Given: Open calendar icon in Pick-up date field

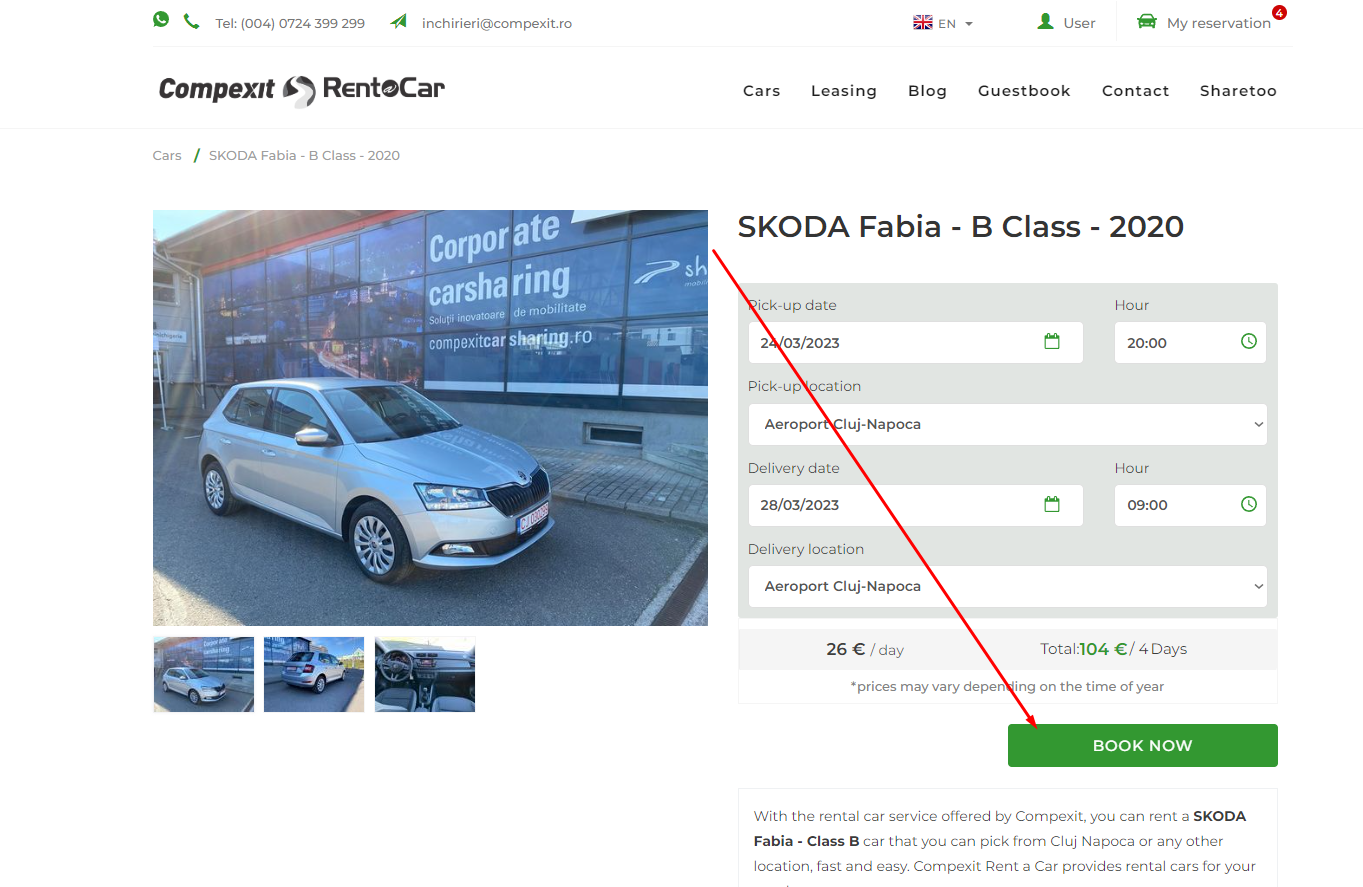Looking at the screenshot, I should pos(1052,341).
